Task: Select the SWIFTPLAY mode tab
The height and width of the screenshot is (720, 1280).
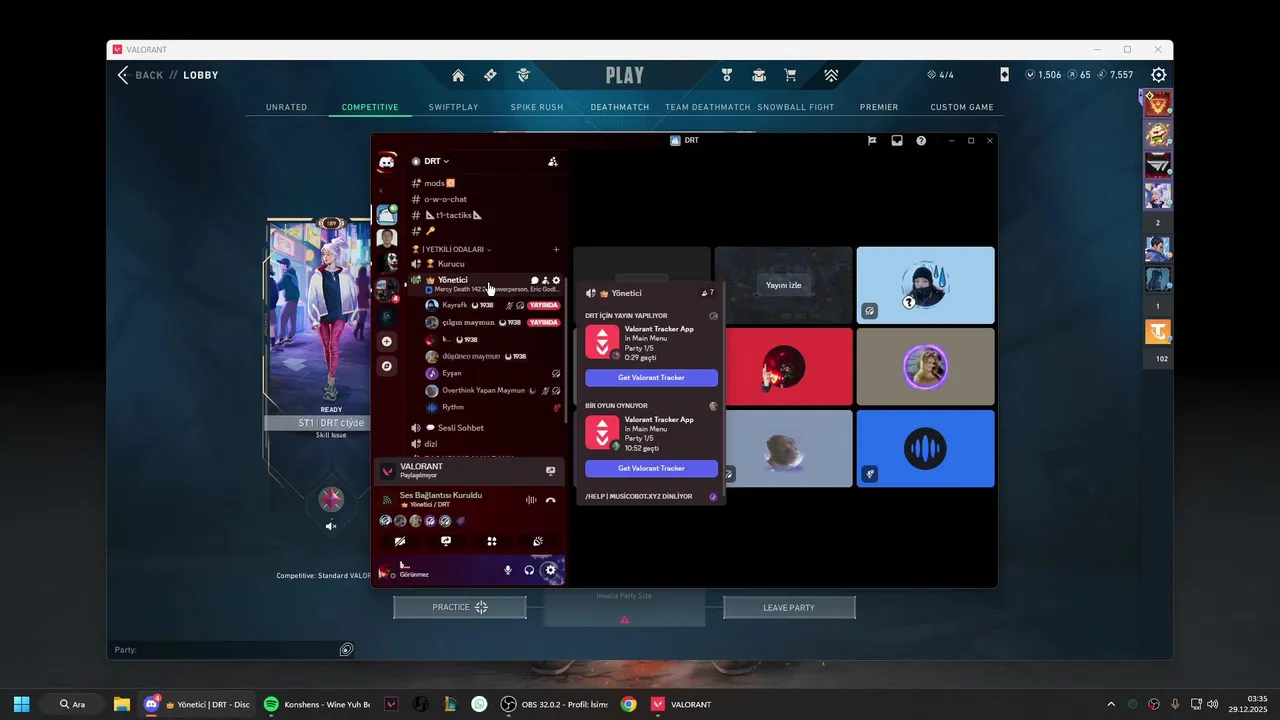Action: click(x=454, y=107)
